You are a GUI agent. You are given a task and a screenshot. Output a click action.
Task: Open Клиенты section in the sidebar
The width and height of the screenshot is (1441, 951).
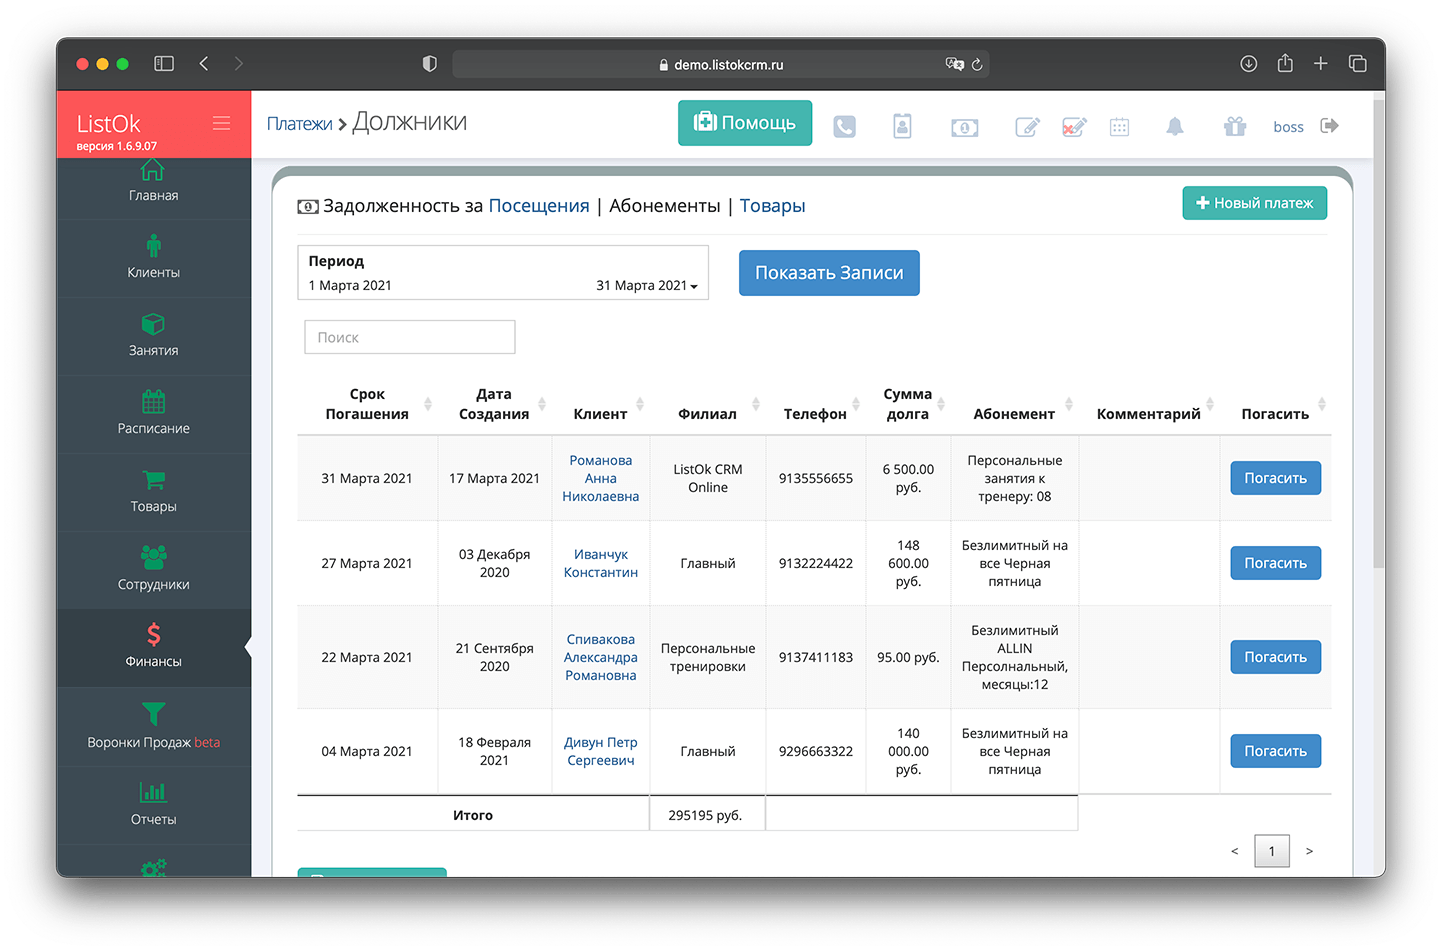pos(153,258)
